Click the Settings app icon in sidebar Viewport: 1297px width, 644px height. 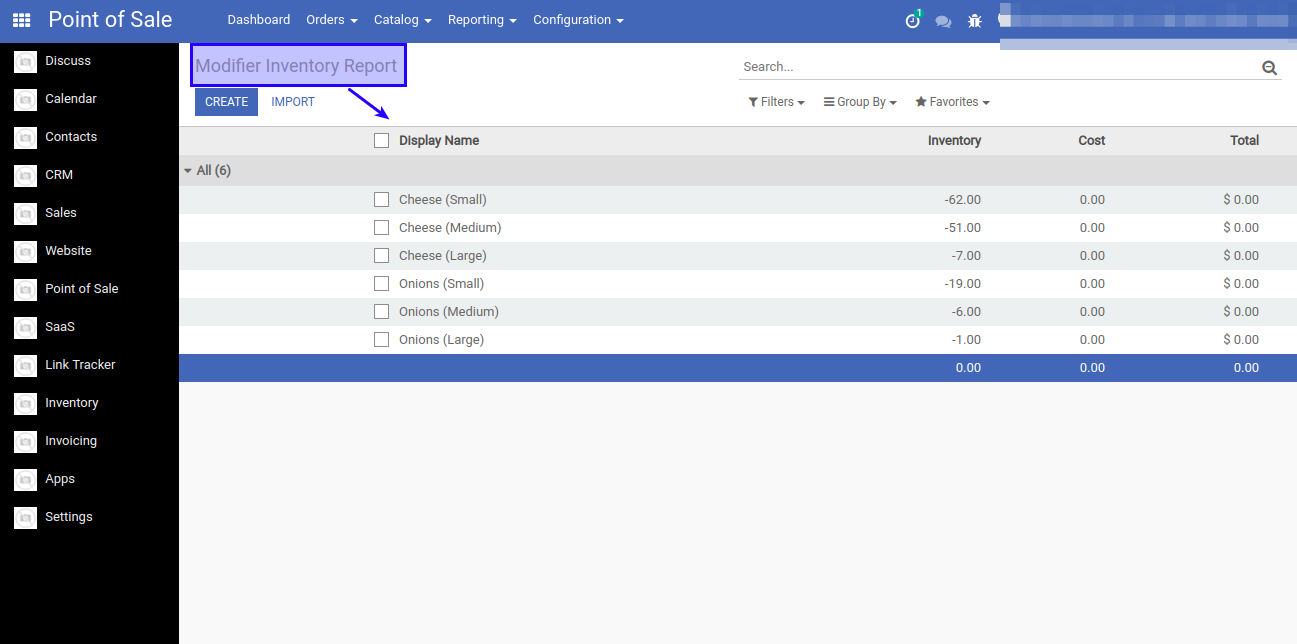coord(25,517)
